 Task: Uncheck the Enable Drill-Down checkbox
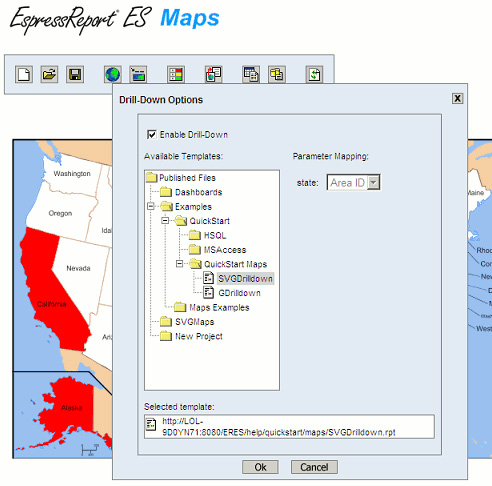point(152,135)
